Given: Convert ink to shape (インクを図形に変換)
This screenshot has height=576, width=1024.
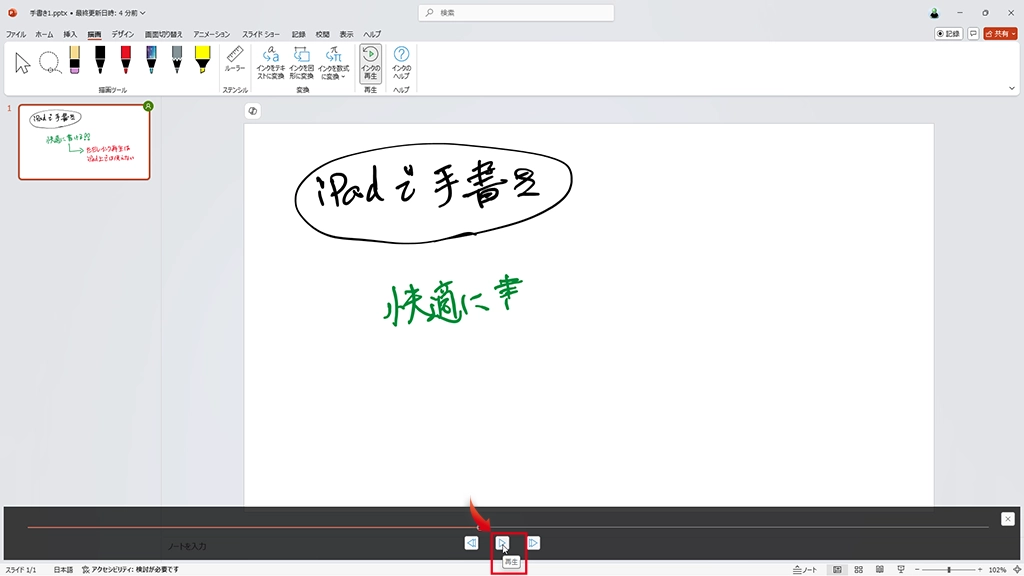Looking at the screenshot, I should click(x=302, y=63).
